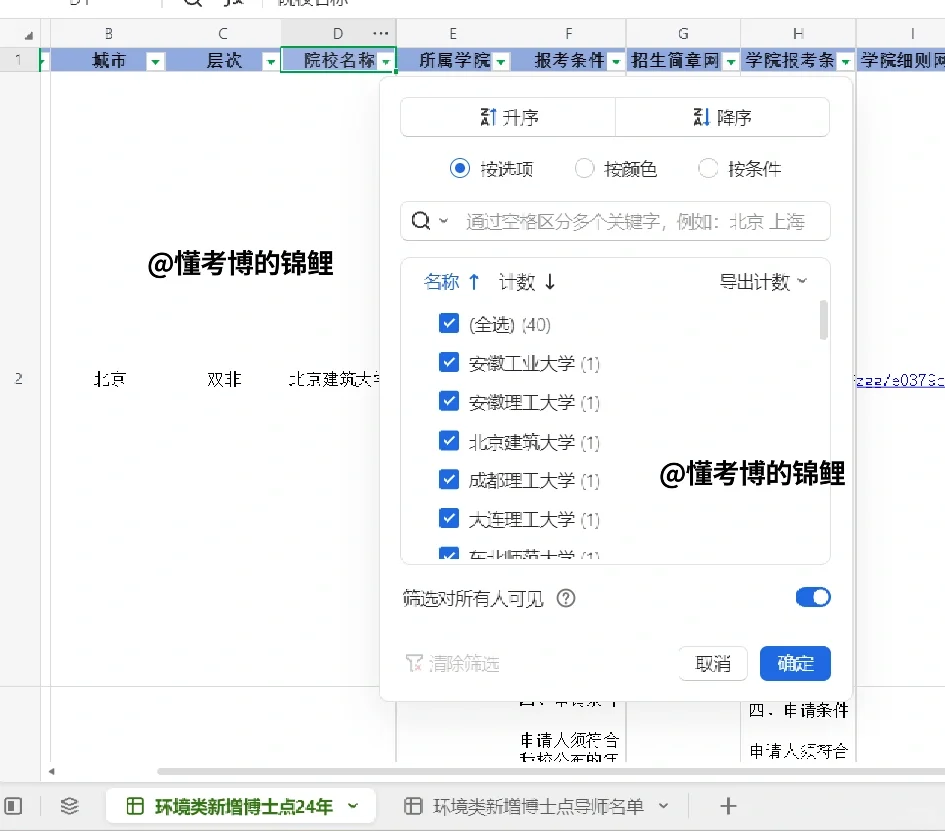Image resolution: width=945 pixels, height=831 pixels.
Task: Open the 学院报考条 column filter dropdown
Action: pos(846,61)
